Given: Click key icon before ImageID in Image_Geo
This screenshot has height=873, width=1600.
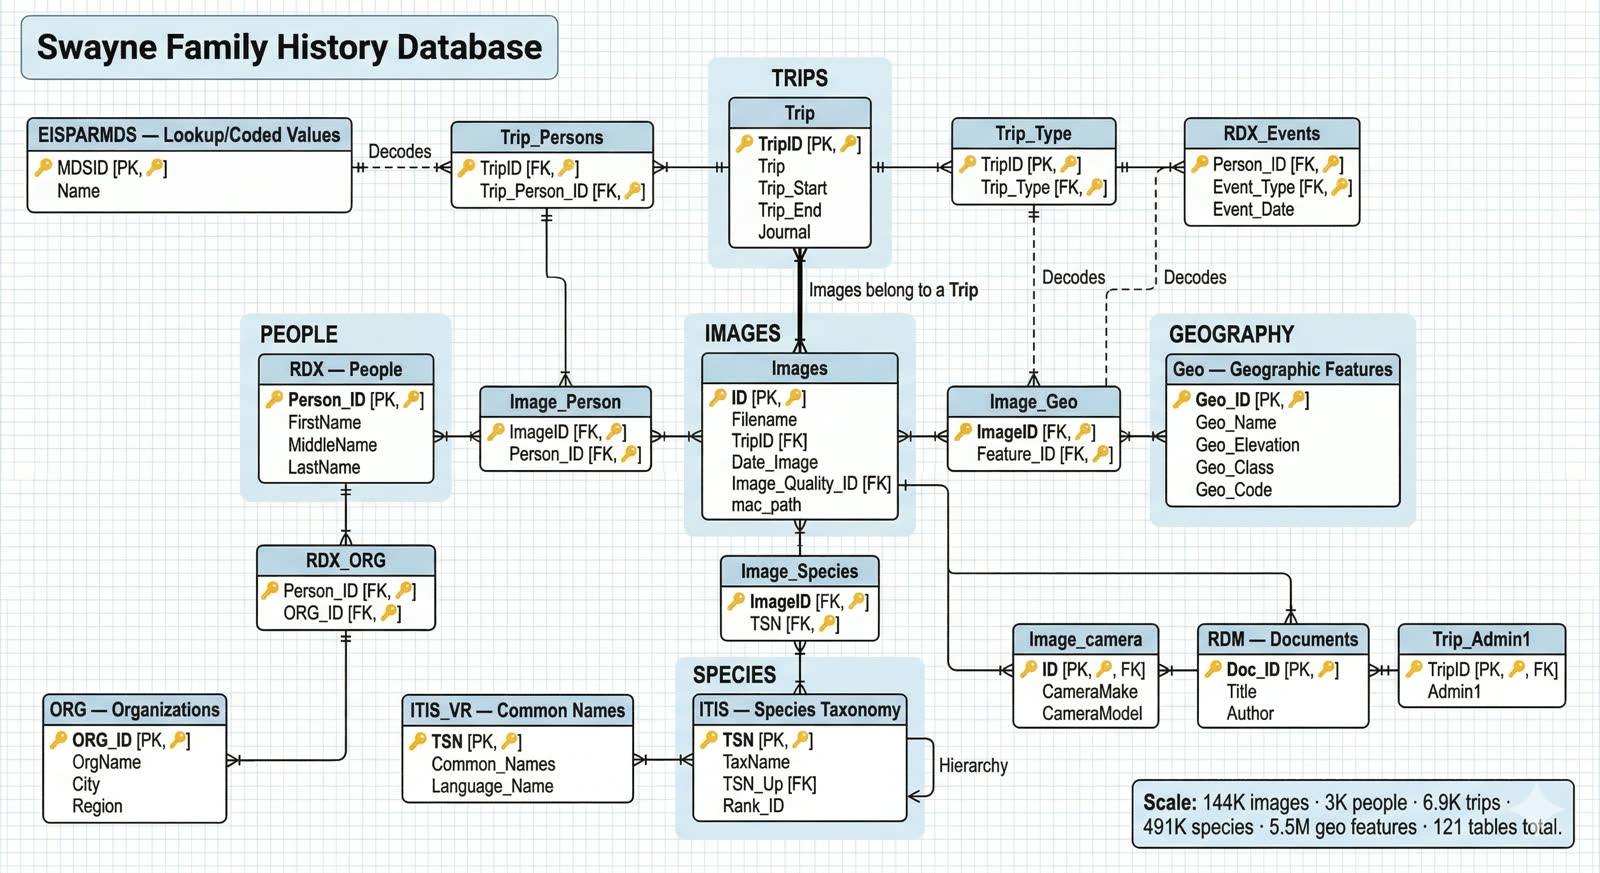Looking at the screenshot, I should point(963,432).
